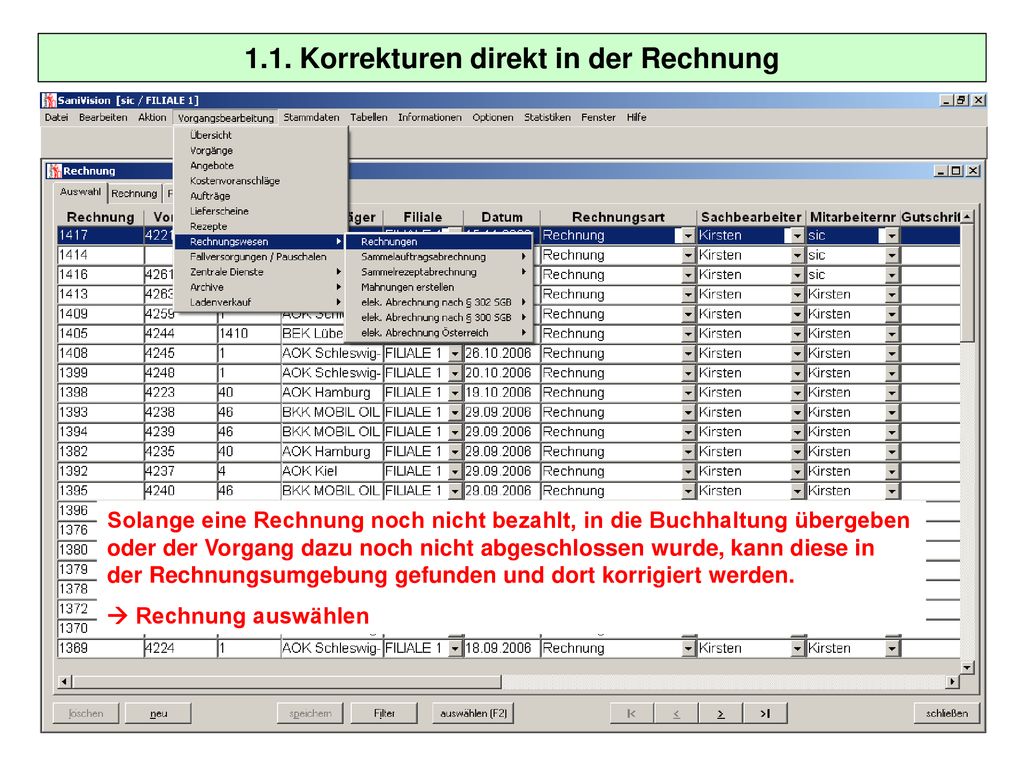
Task: Click the SaniVision app icon in title bar
Action: click(49, 100)
